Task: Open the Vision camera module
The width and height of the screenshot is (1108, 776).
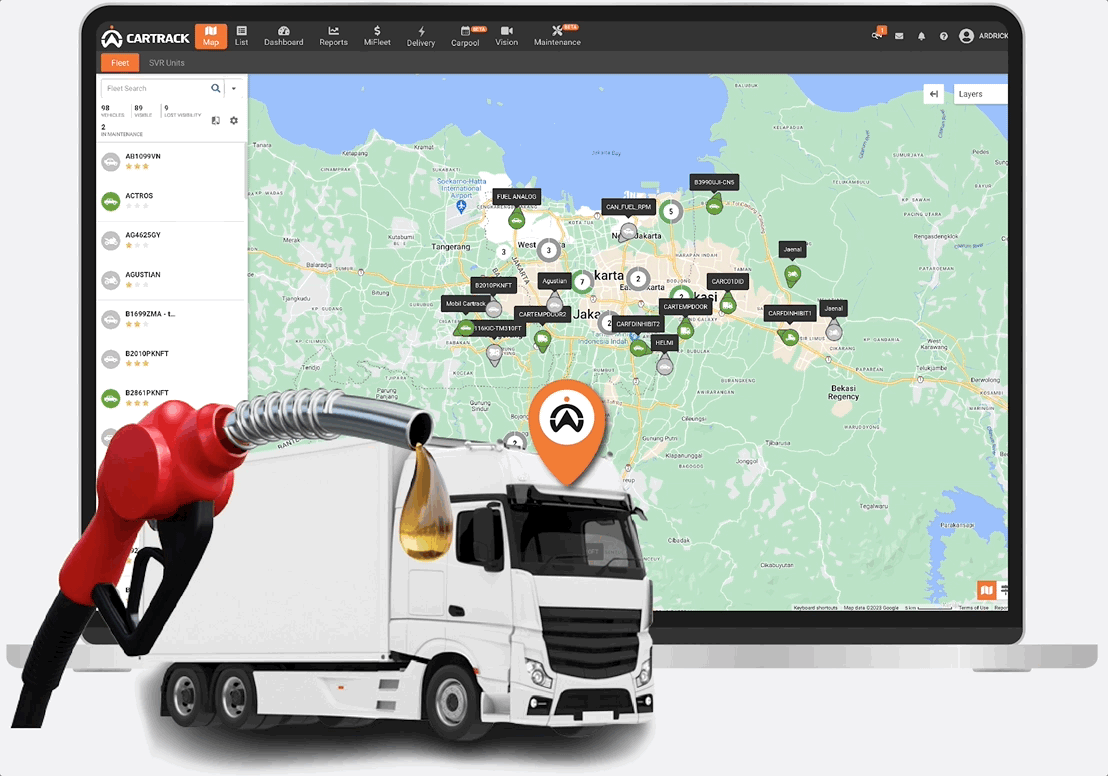Action: click(x=507, y=36)
